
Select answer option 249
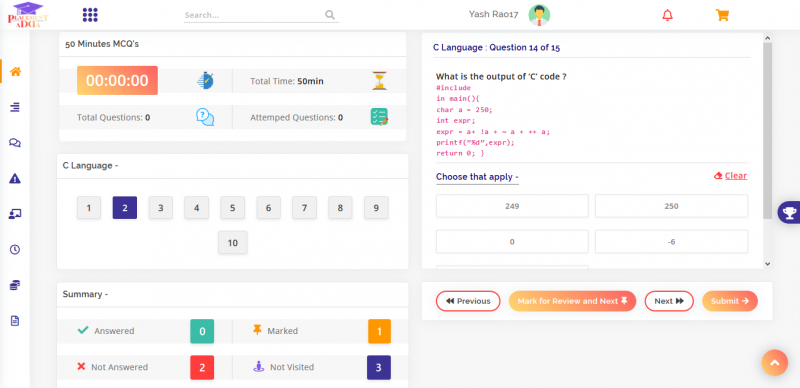[512, 206]
